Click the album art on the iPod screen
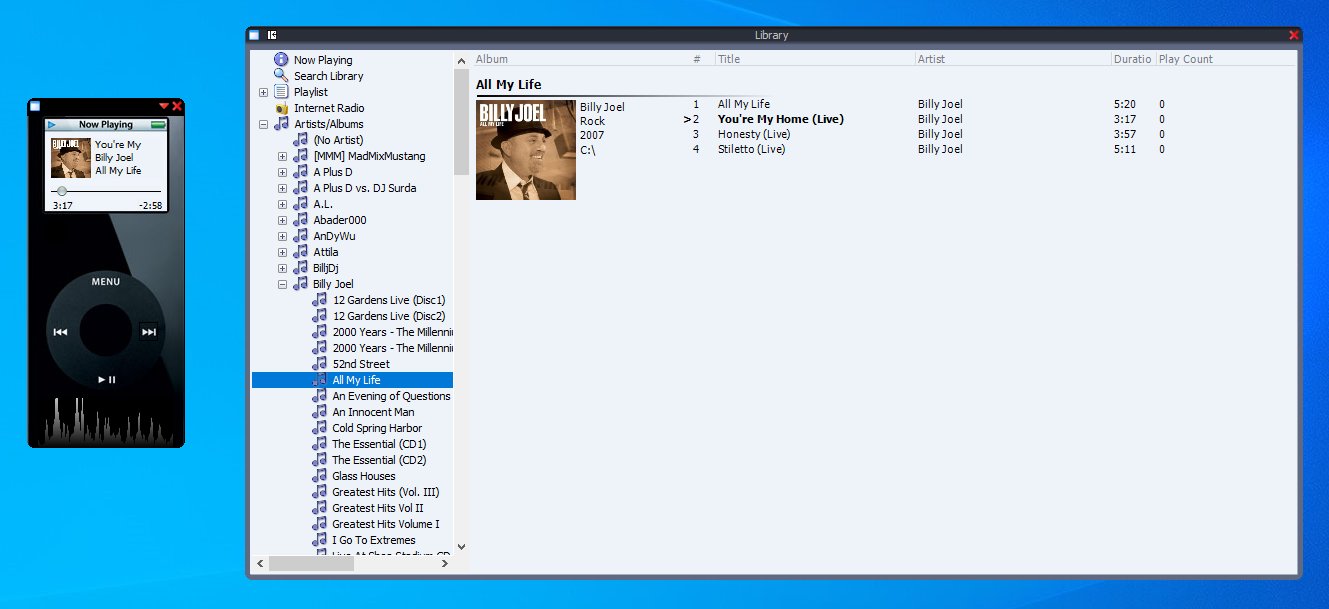 71,158
